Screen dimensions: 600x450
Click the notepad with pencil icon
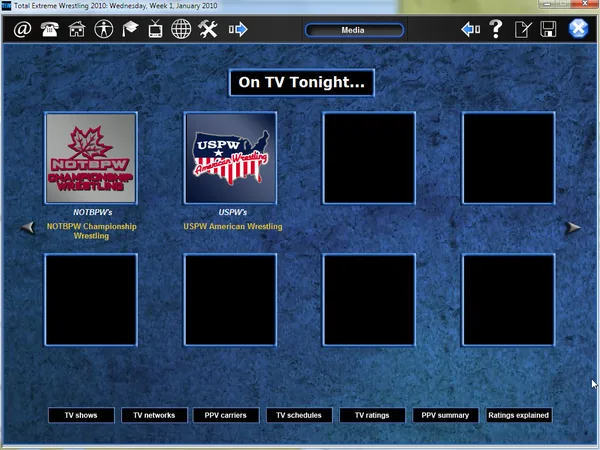pyautogui.click(x=523, y=29)
